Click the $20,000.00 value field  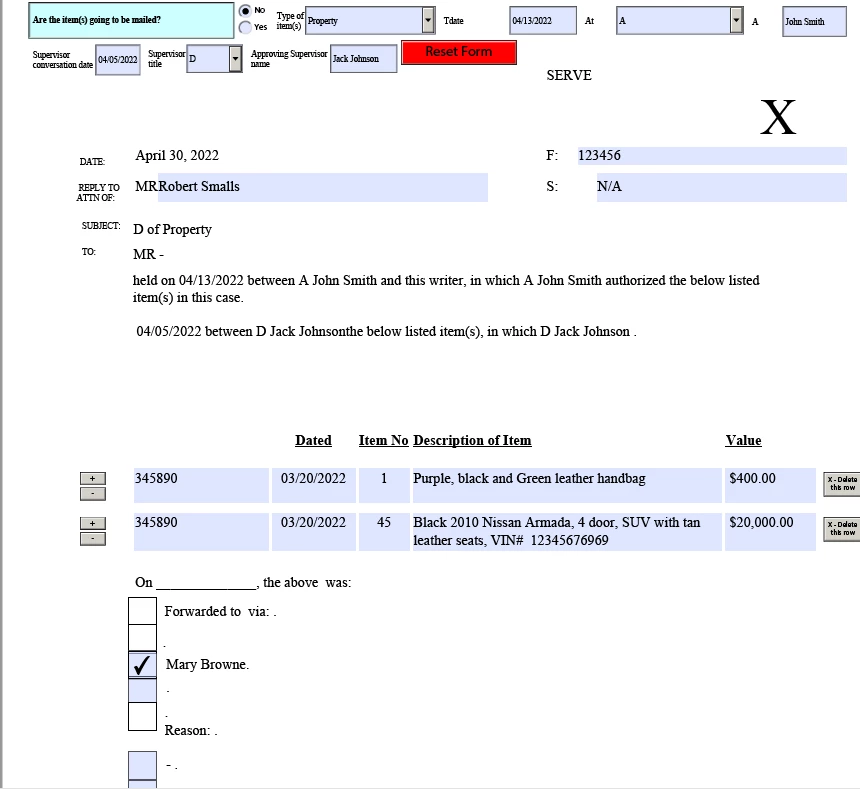[770, 531]
